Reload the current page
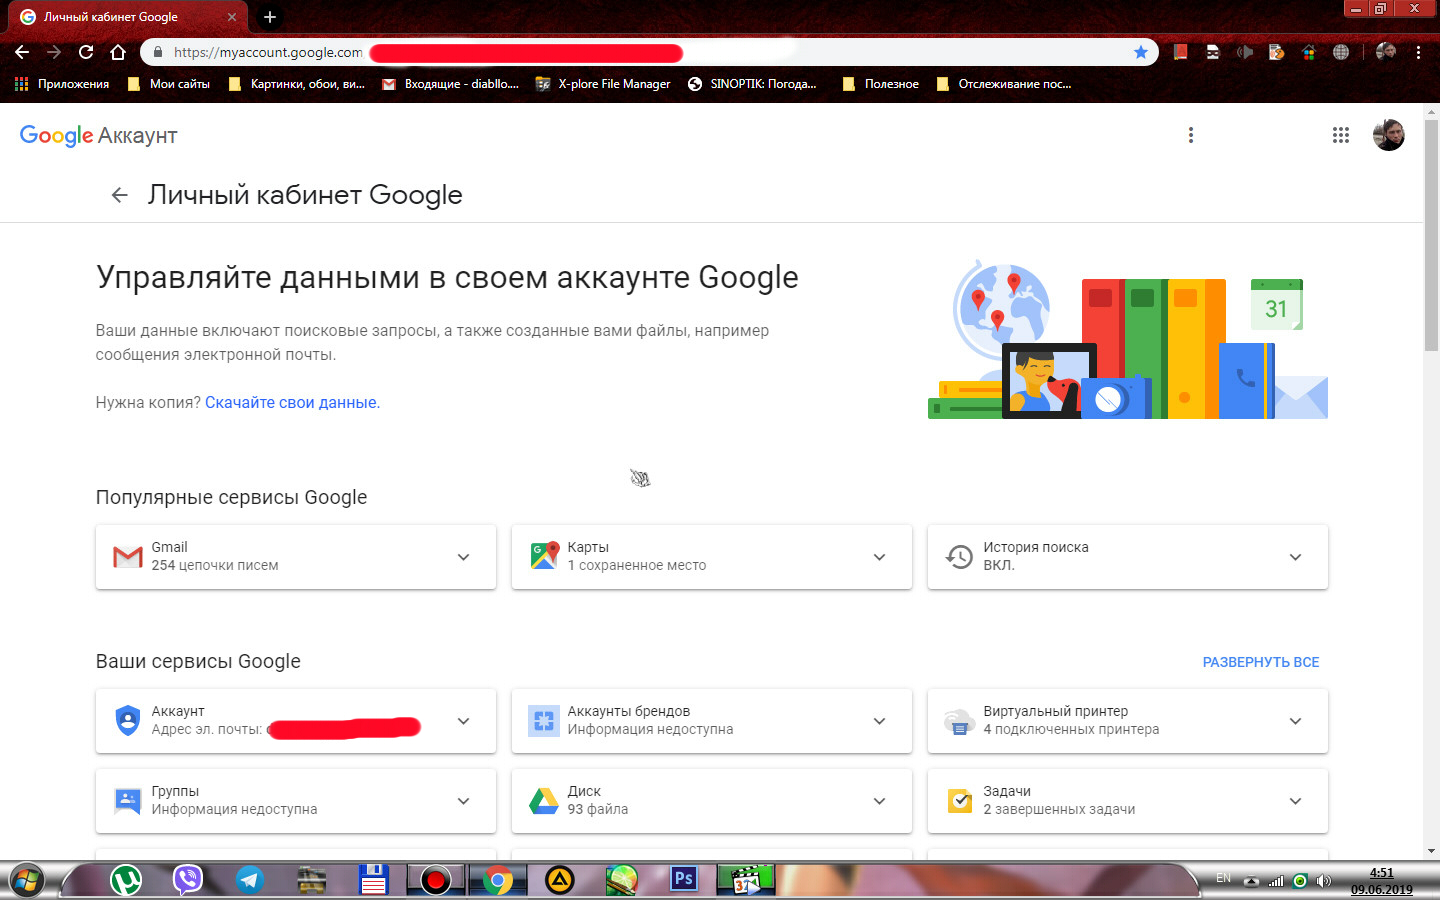The height and width of the screenshot is (900, 1440). [86, 52]
